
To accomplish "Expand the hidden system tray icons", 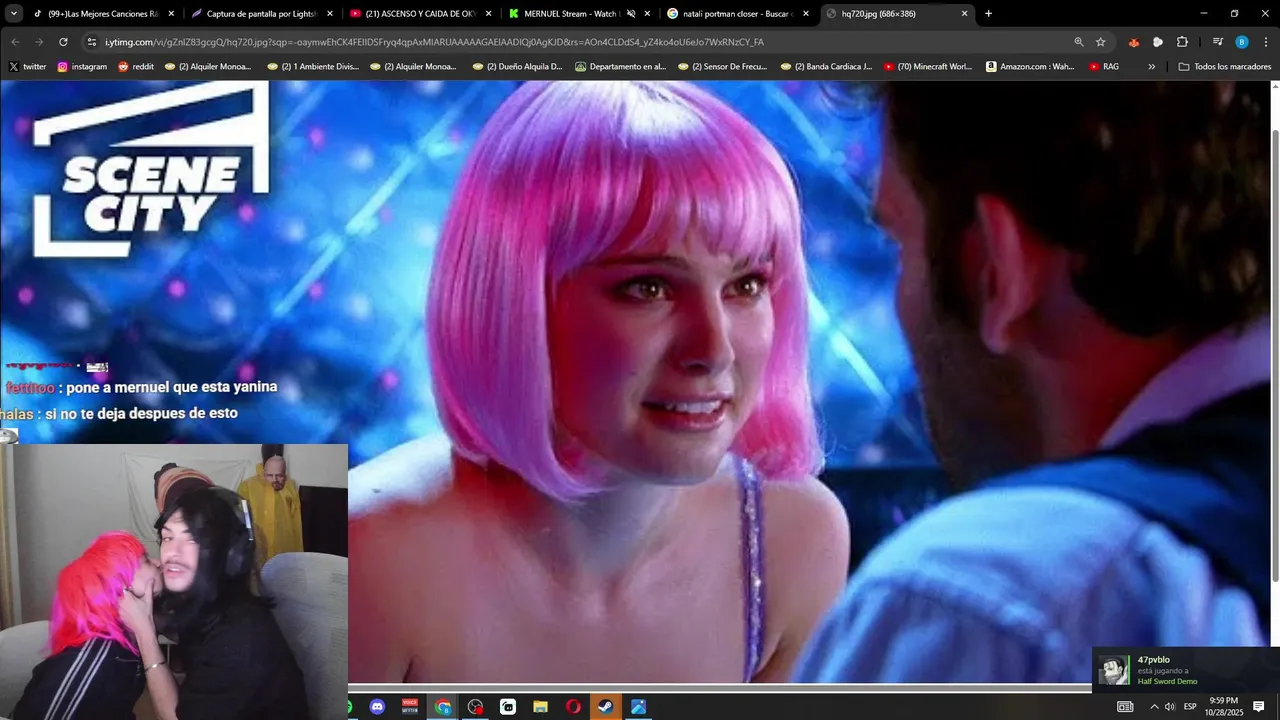I will (x=1154, y=707).
